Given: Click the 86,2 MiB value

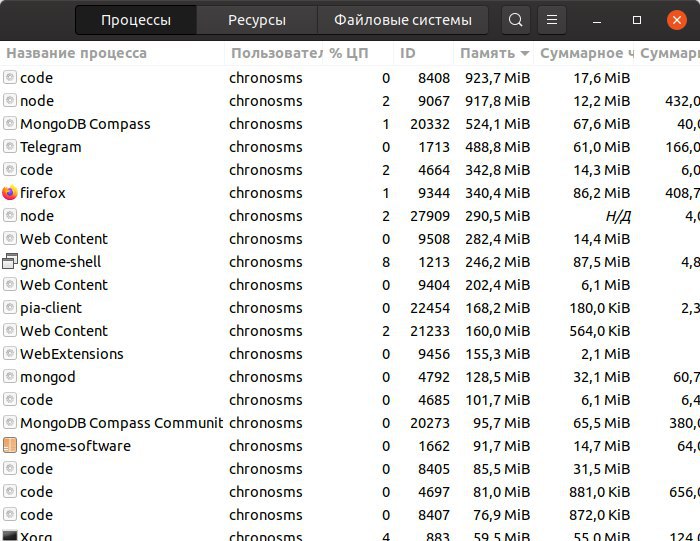Looking at the screenshot, I should pos(601,193).
